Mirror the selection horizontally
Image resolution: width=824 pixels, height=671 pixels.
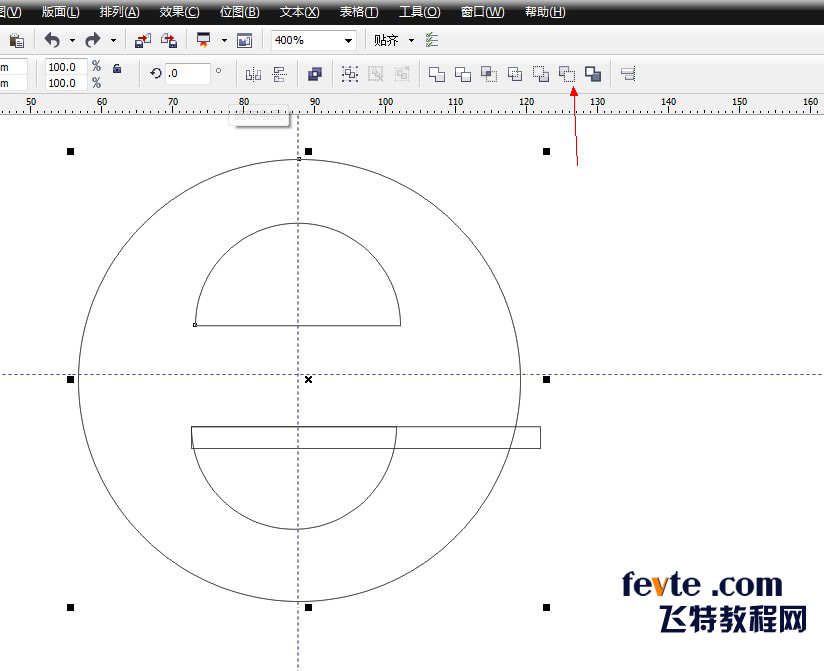(253, 74)
